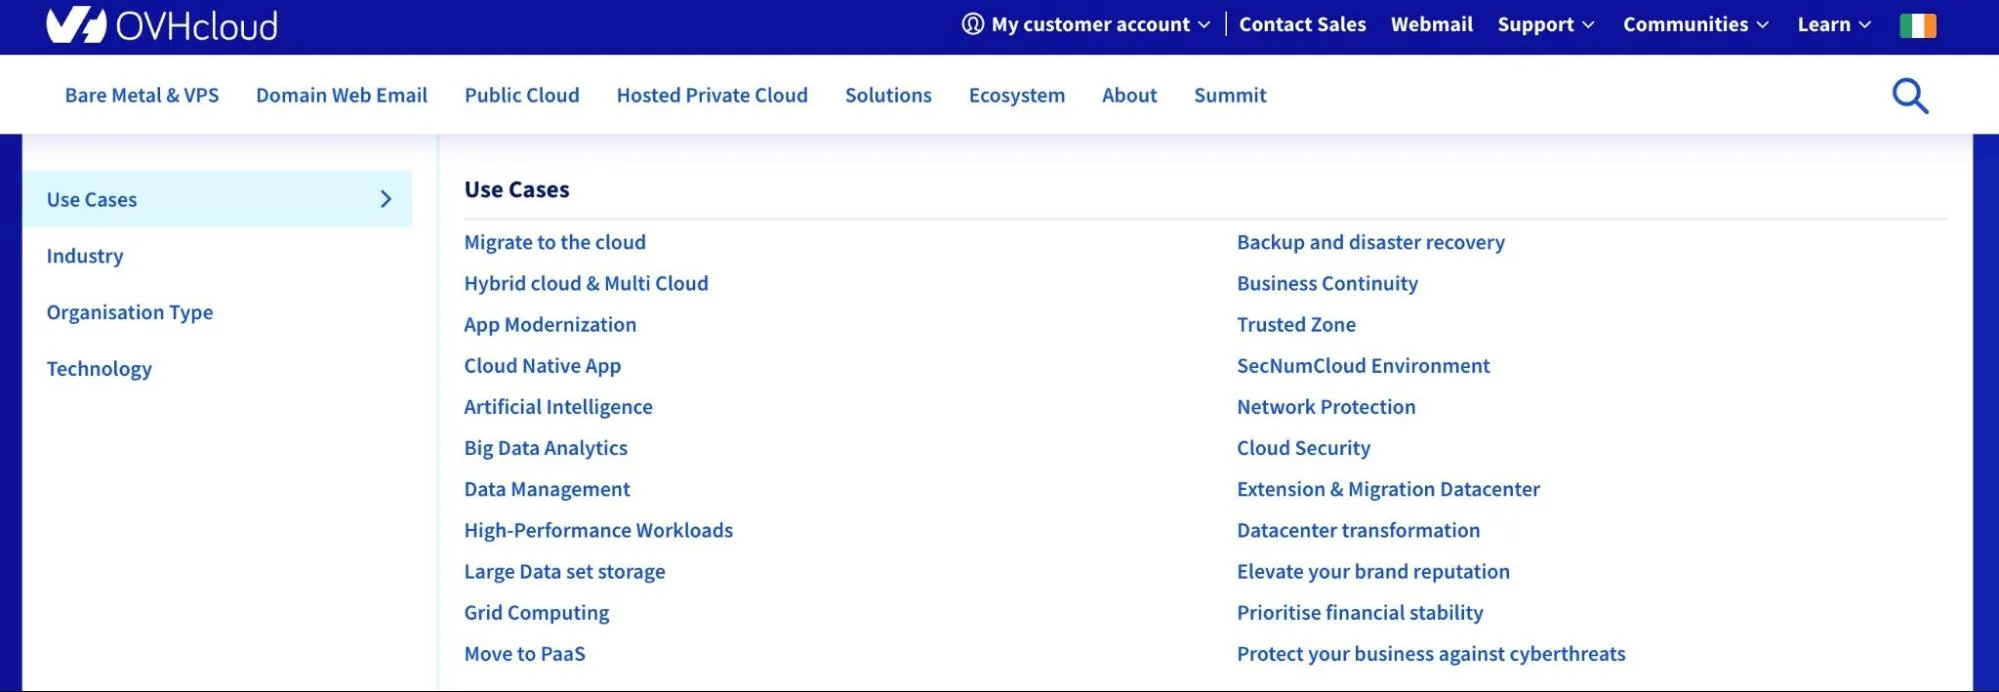Open Artificial Intelligence link
The width and height of the screenshot is (1999, 692).
(558, 407)
